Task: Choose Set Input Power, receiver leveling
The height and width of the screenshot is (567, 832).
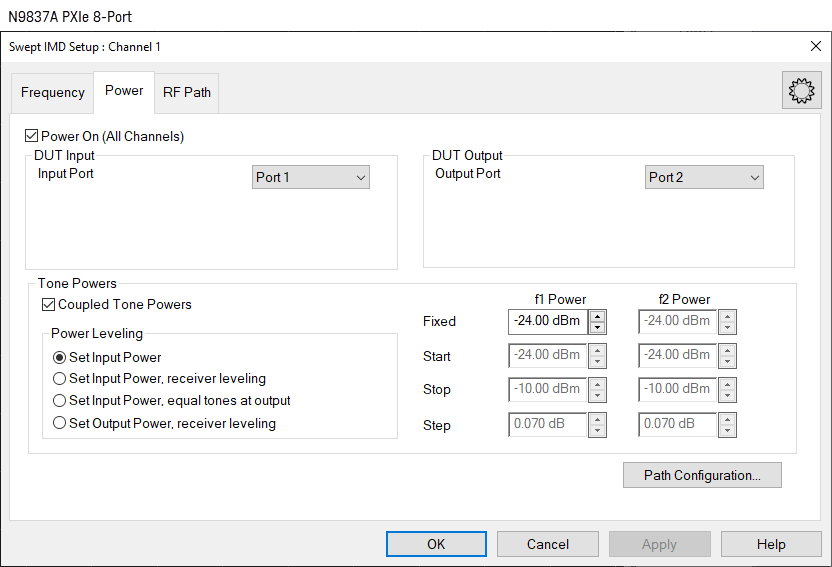Action: (x=60, y=379)
